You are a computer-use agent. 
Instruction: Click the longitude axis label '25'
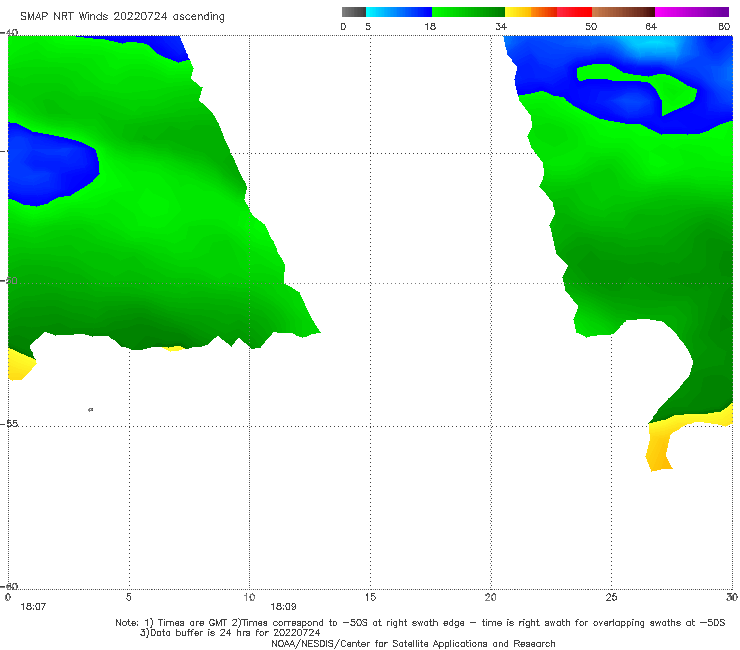611,597
